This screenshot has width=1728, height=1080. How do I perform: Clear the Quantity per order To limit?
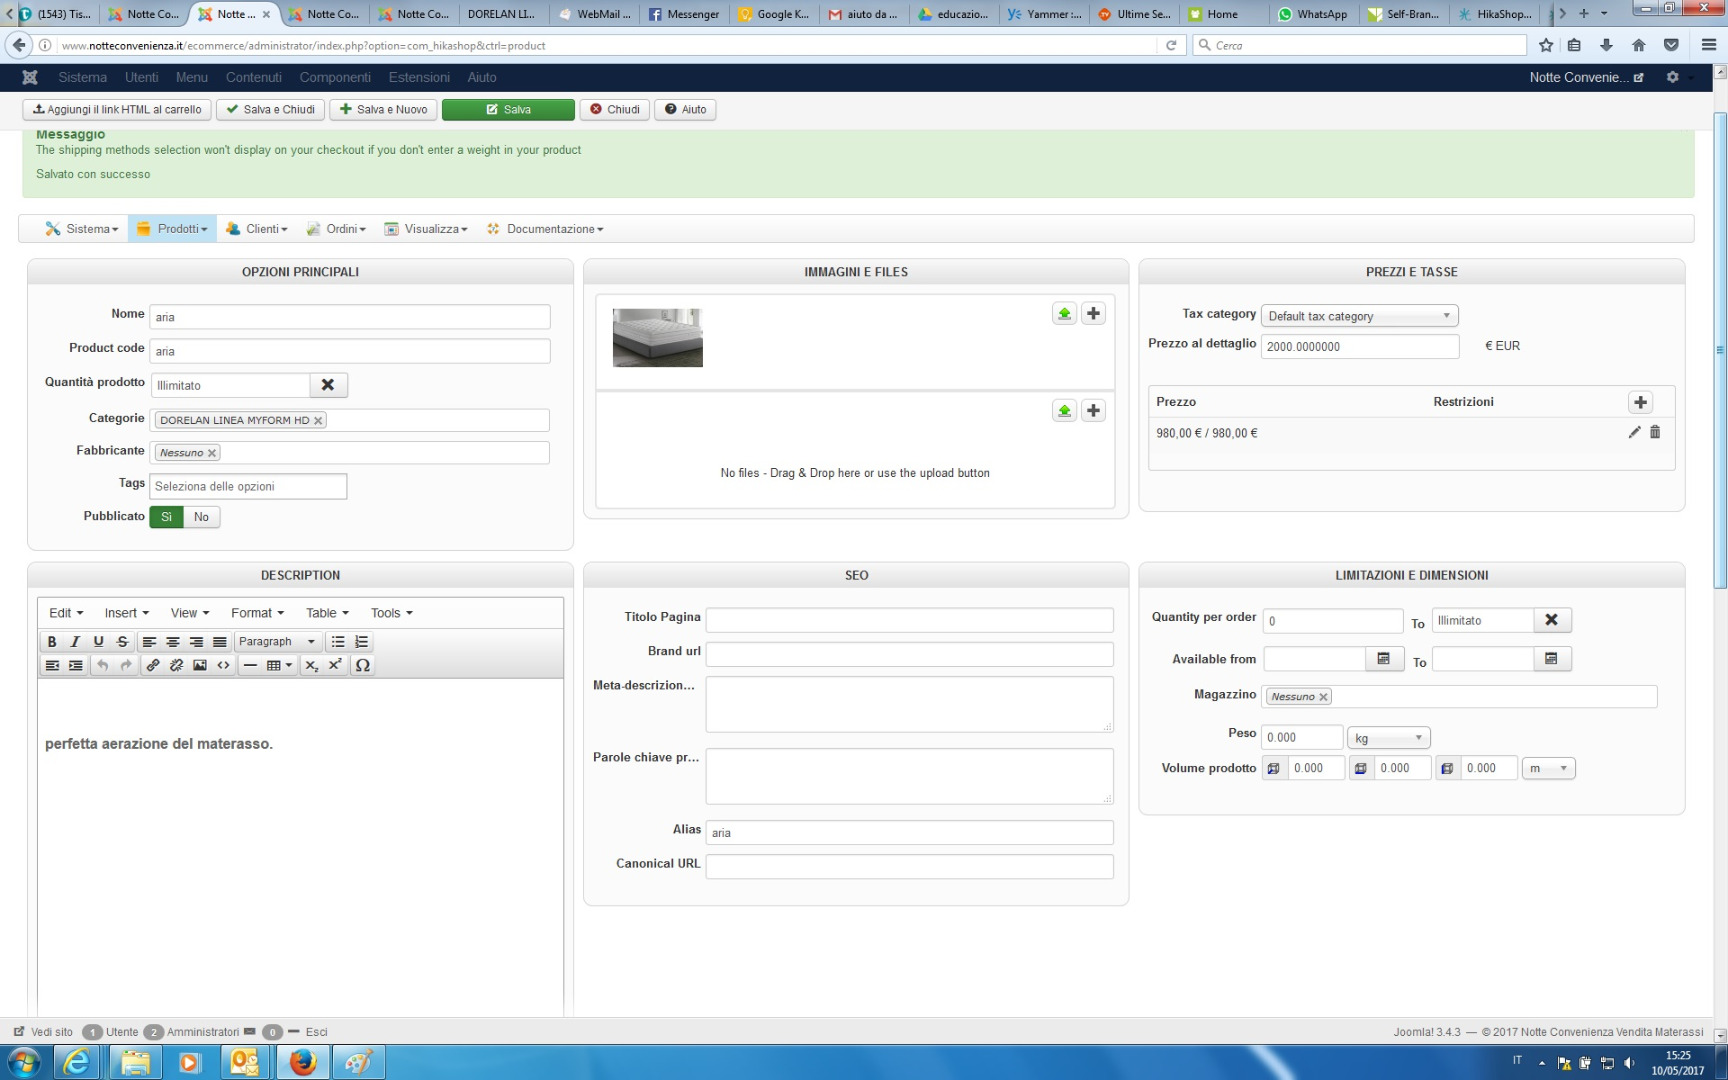(x=1552, y=620)
